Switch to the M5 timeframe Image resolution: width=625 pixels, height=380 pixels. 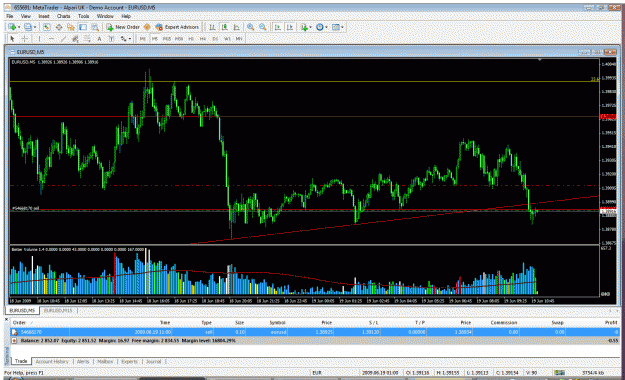(155, 39)
